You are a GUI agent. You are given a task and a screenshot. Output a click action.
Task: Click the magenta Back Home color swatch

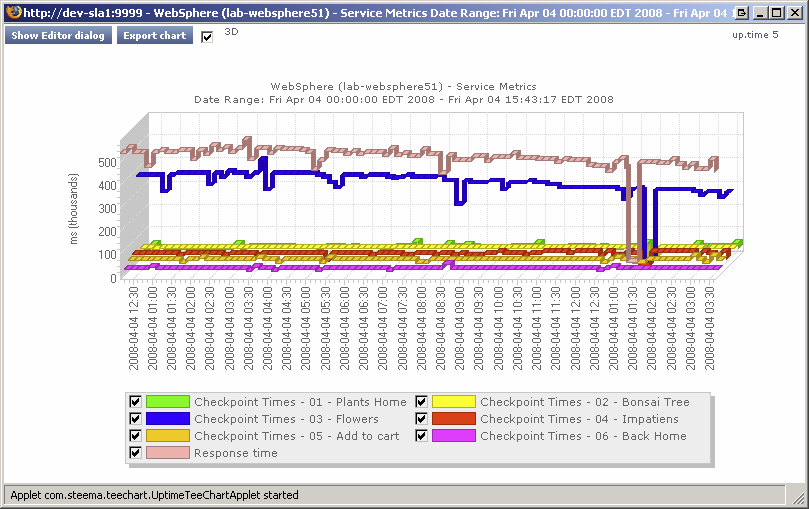454,436
